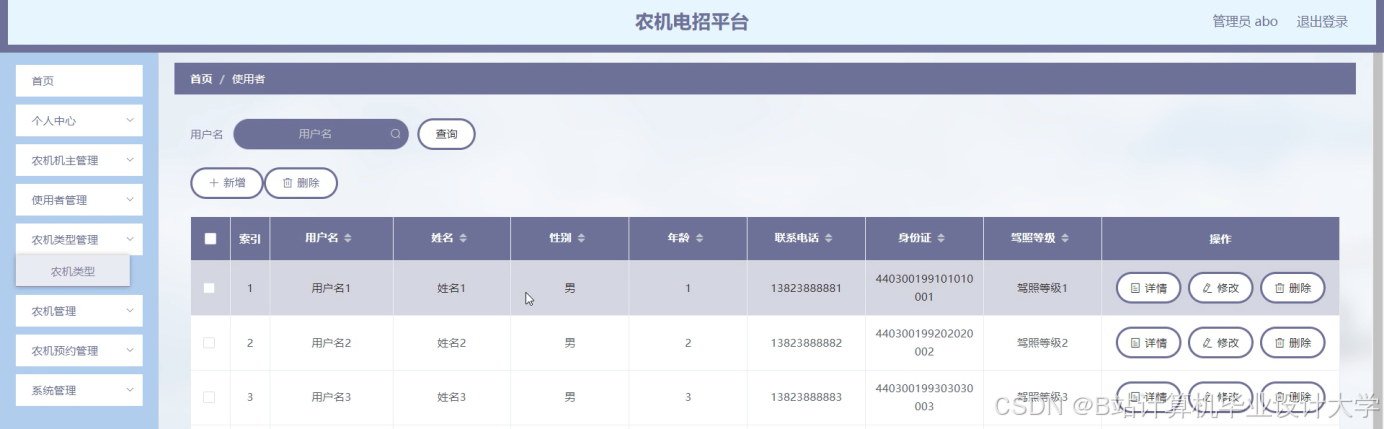Click the 姓名2 cell

click(x=452, y=343)
